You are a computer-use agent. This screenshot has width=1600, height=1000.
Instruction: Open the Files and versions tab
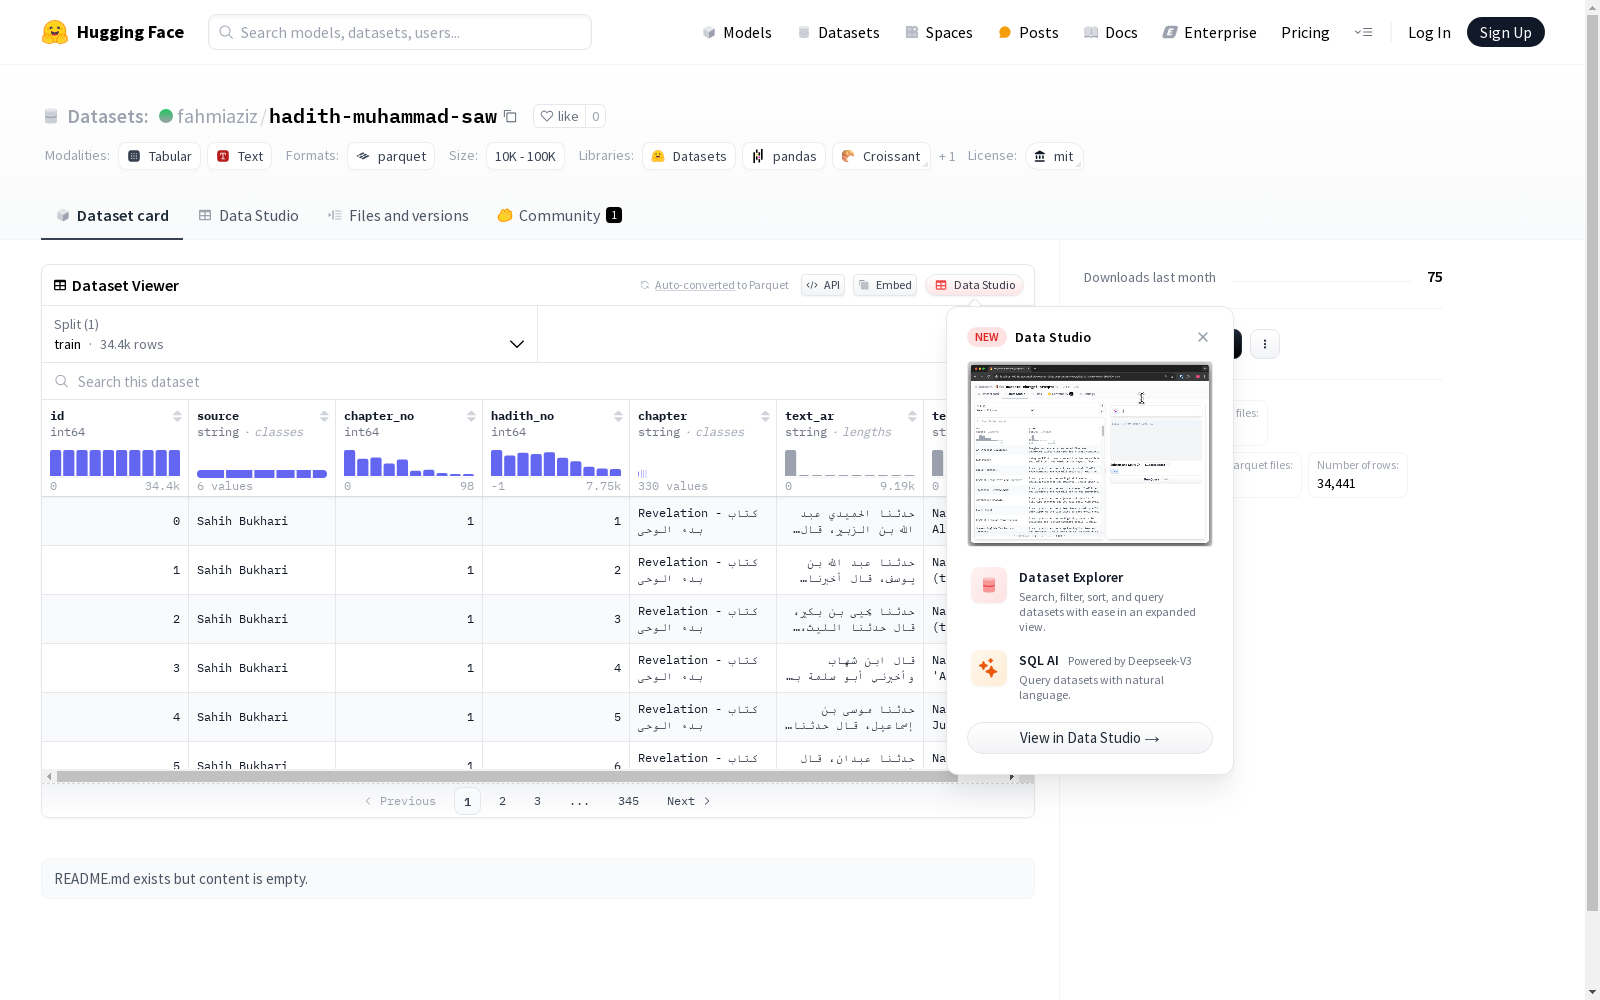pos(398,216)
